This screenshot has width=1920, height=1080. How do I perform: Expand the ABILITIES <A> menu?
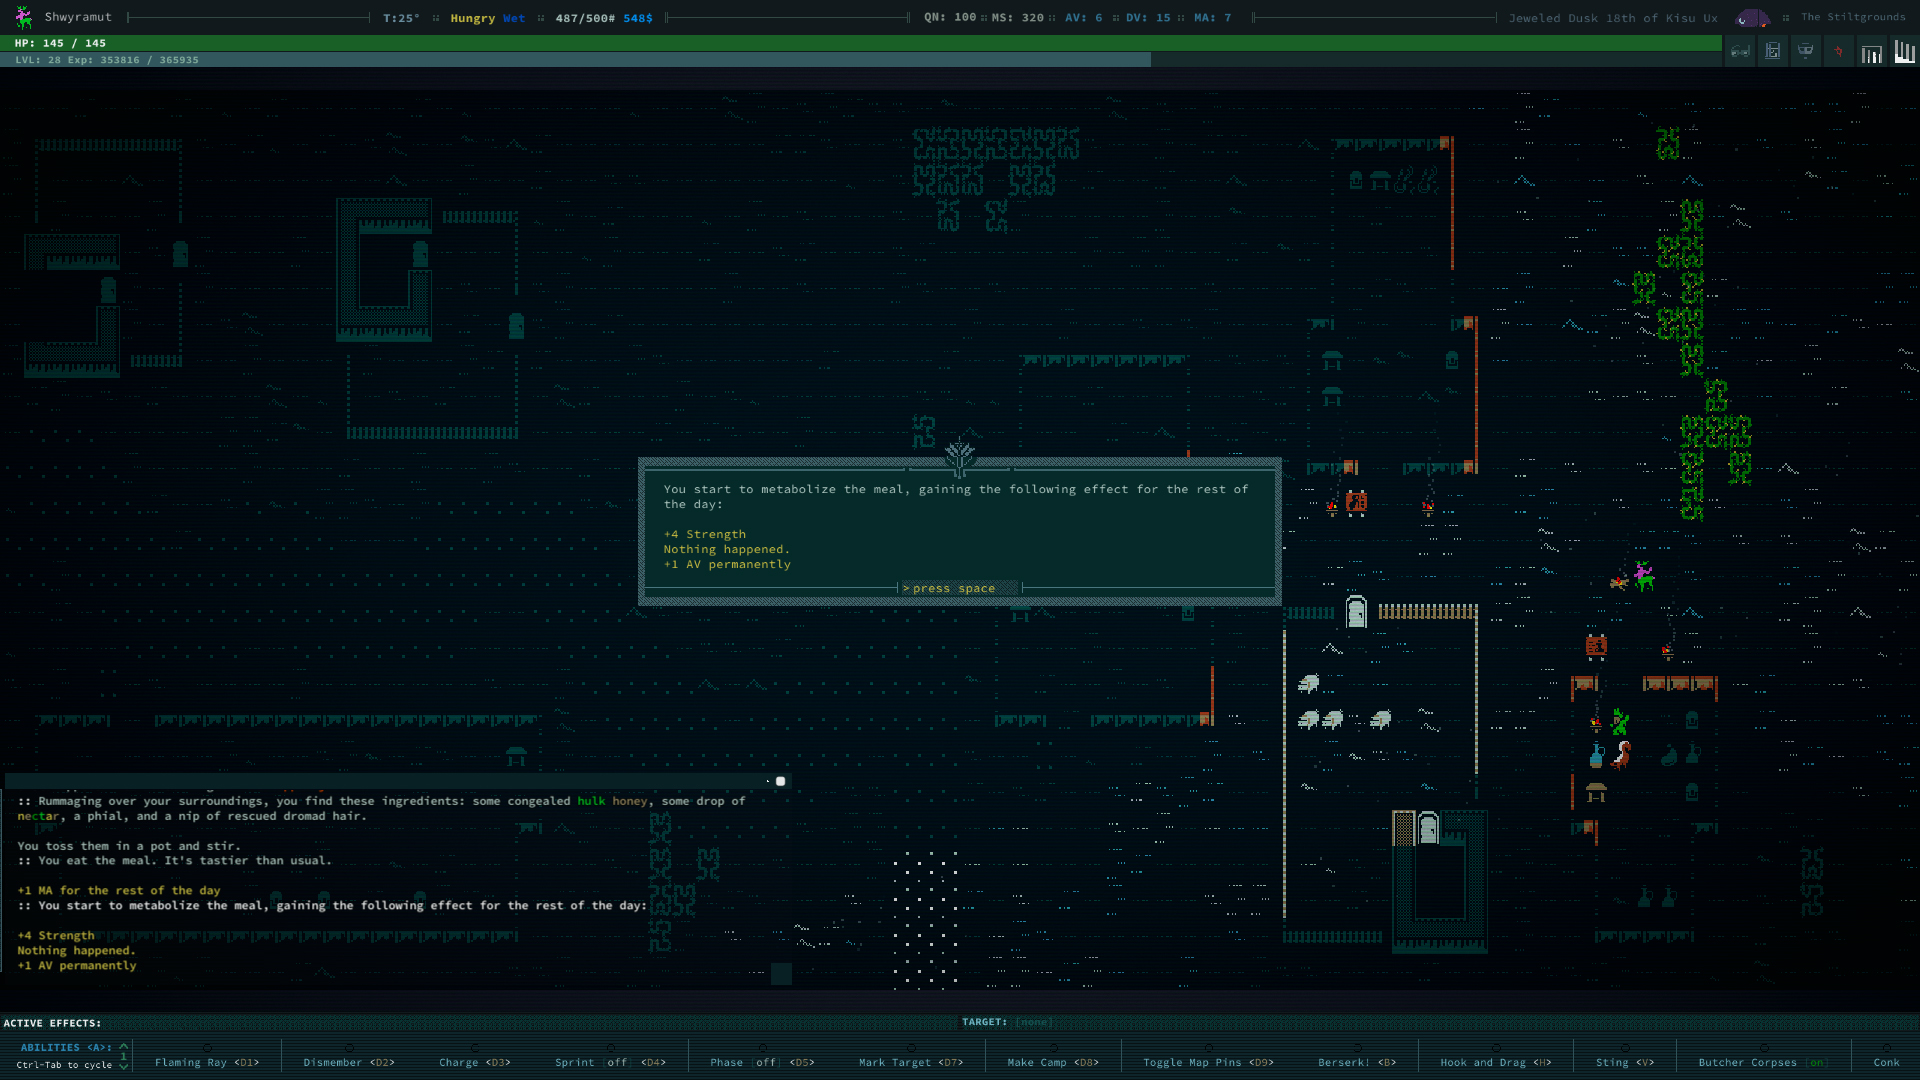coord(66,1047)
